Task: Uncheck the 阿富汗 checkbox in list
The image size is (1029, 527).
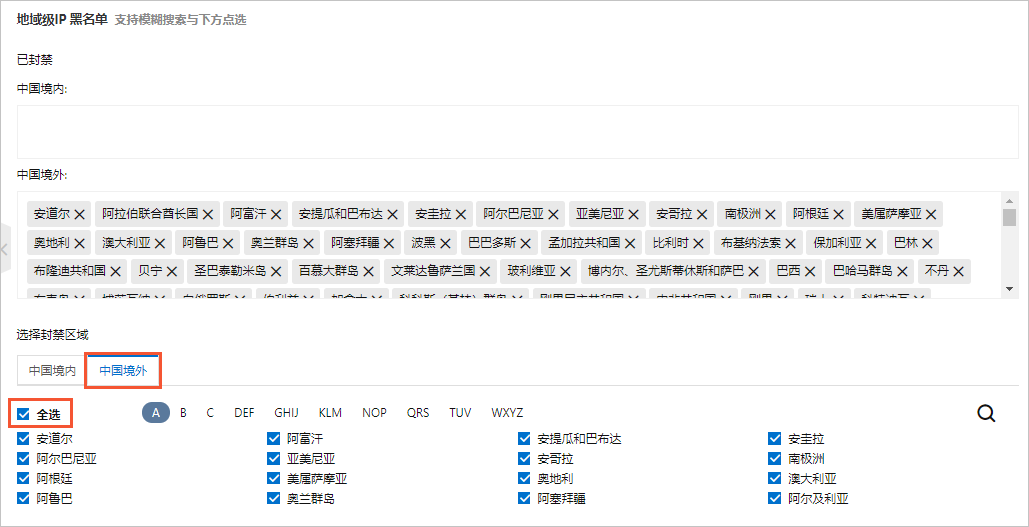Action: [274, 438]
